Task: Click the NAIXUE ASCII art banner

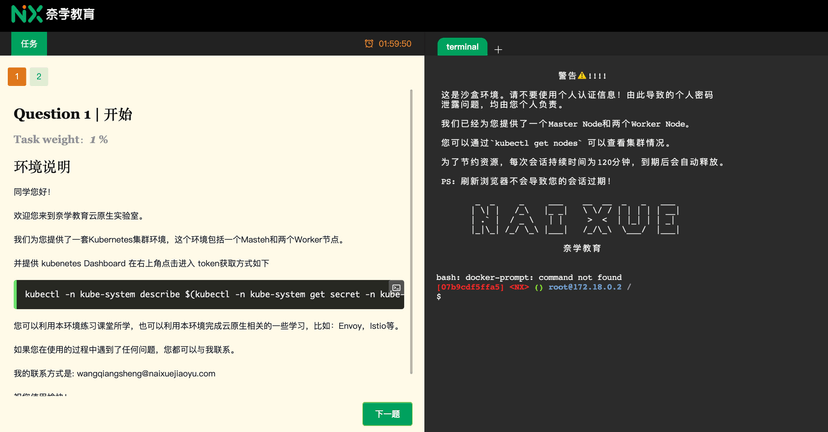Action: tap(575, 219)
